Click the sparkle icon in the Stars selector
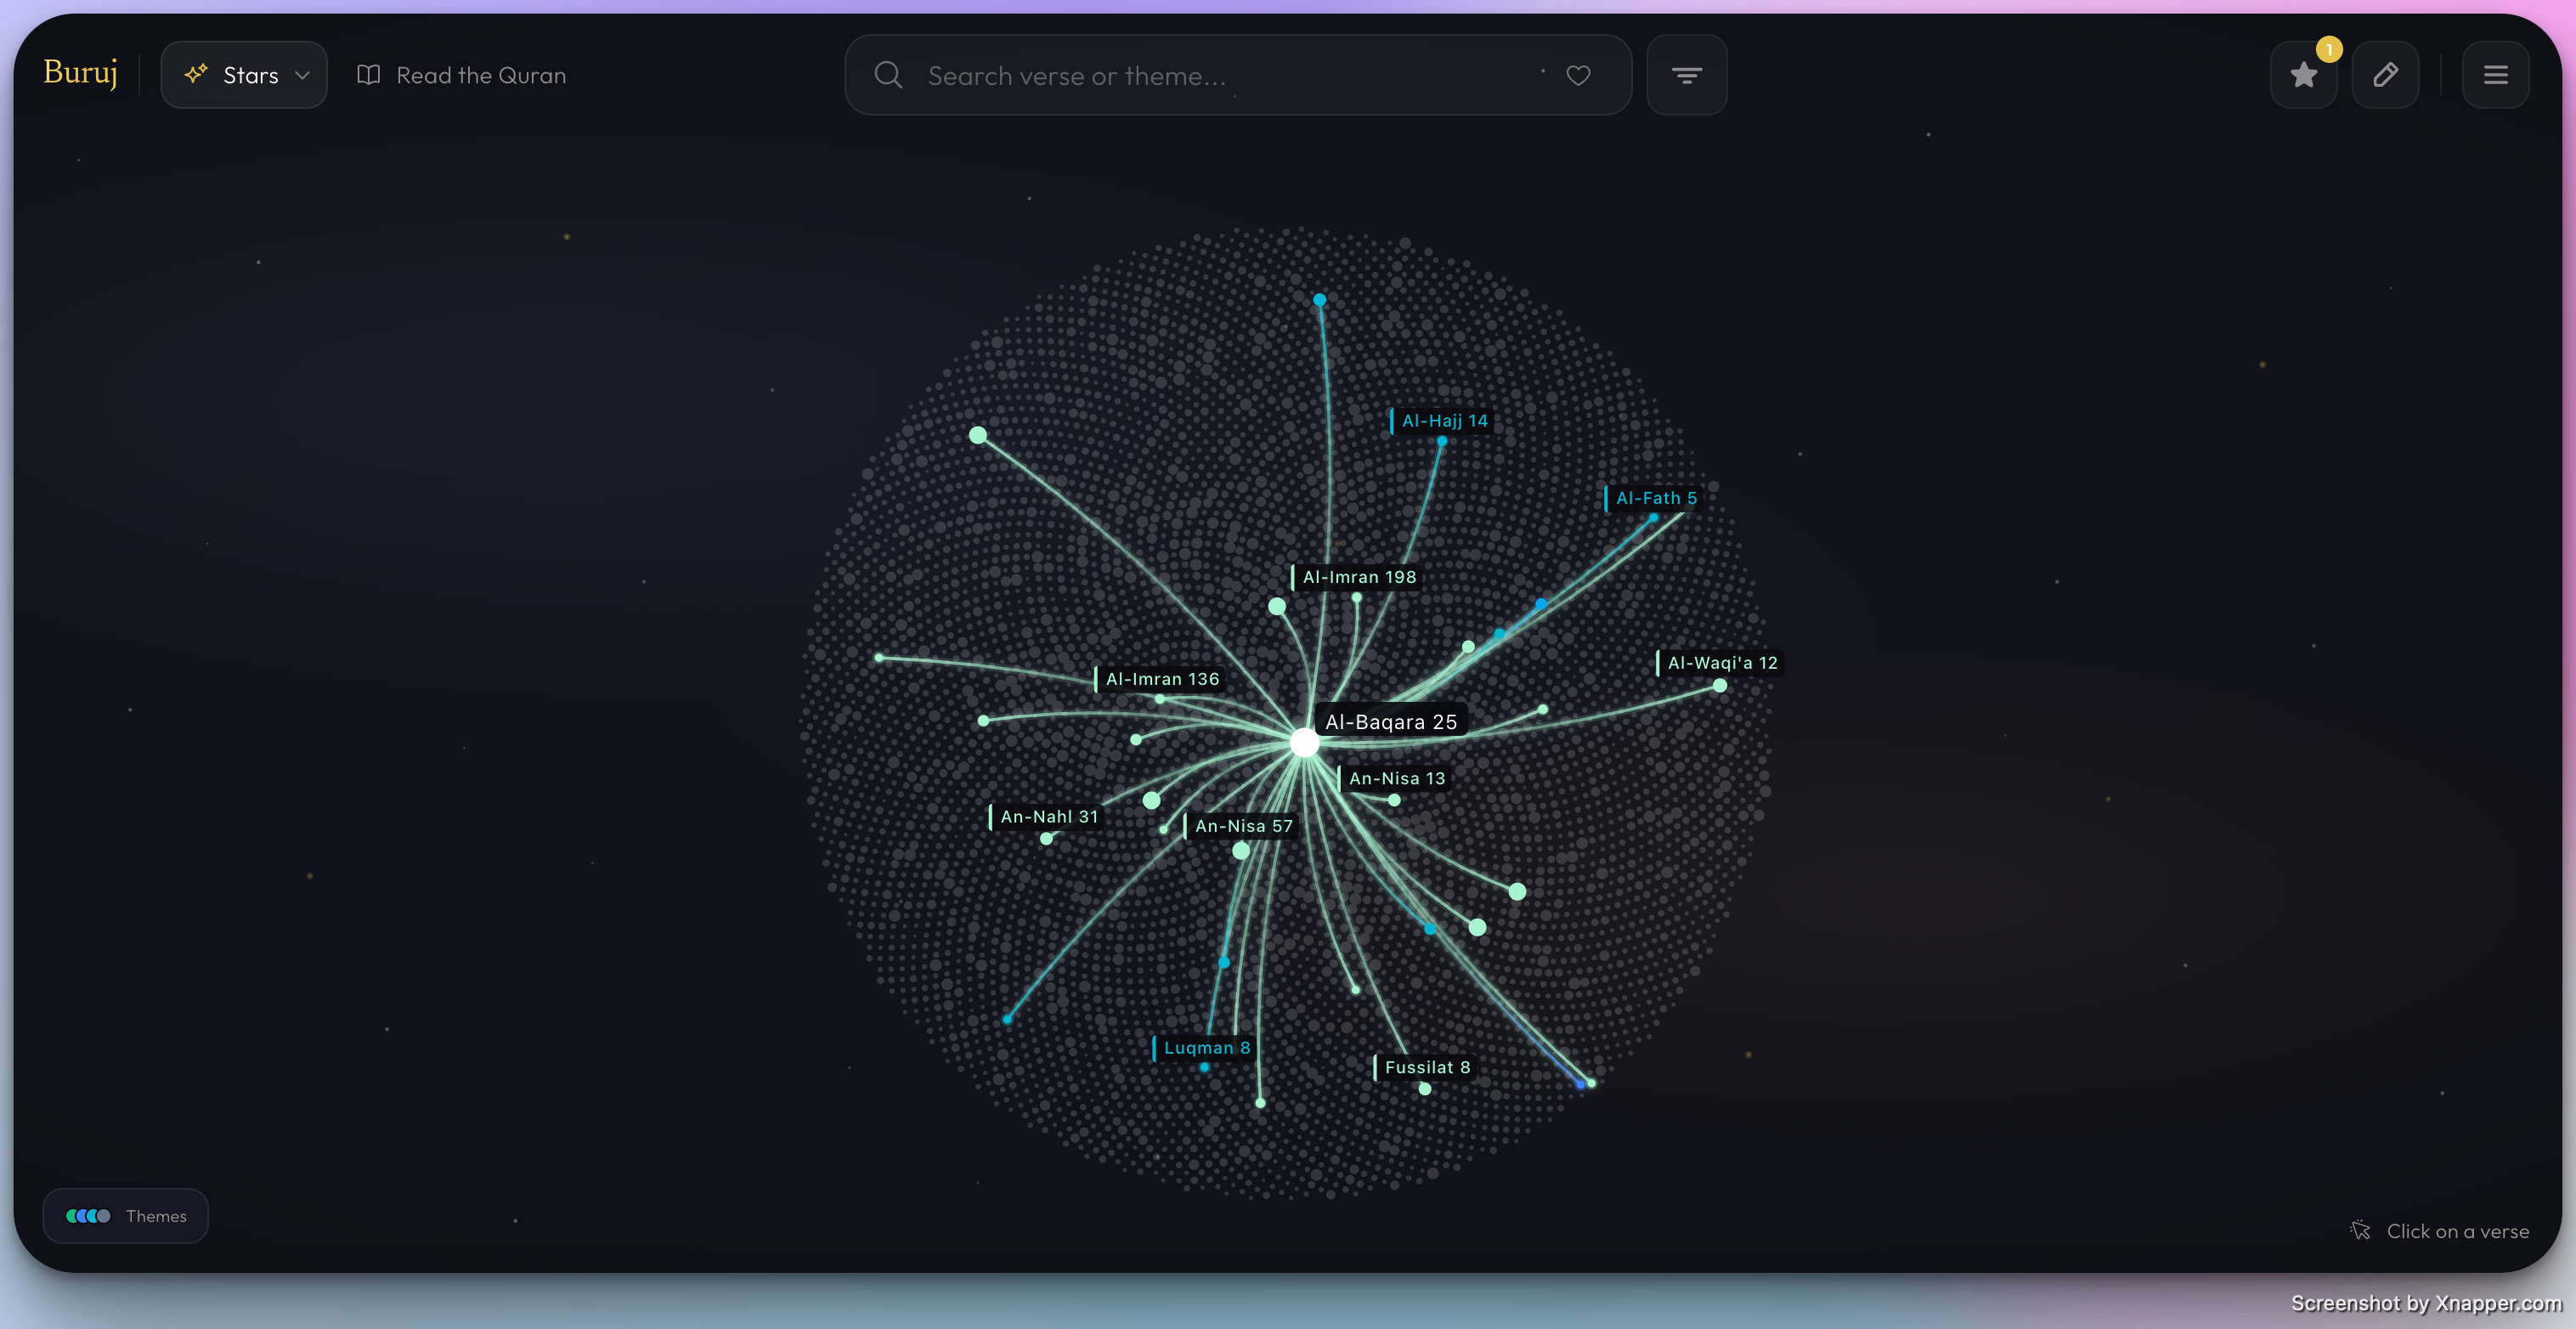 coord(196,74)
